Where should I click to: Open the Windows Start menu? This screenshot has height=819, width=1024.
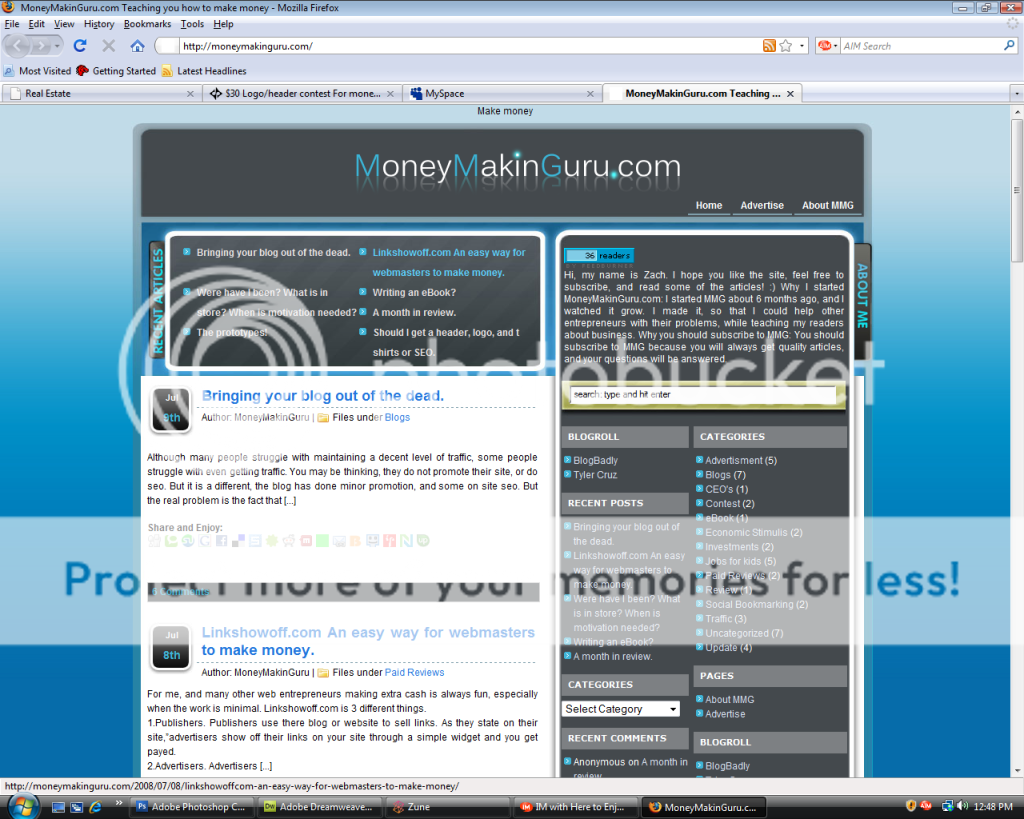pyautogui.click(x=24, y=807)
